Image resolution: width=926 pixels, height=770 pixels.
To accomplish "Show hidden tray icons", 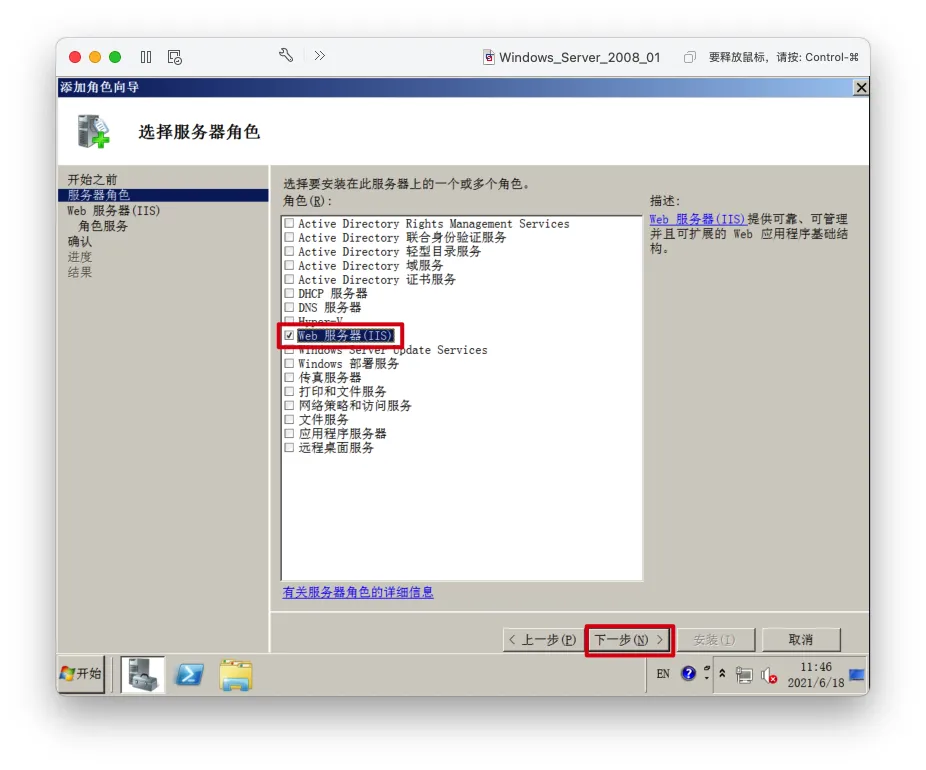I will [722, 673].
